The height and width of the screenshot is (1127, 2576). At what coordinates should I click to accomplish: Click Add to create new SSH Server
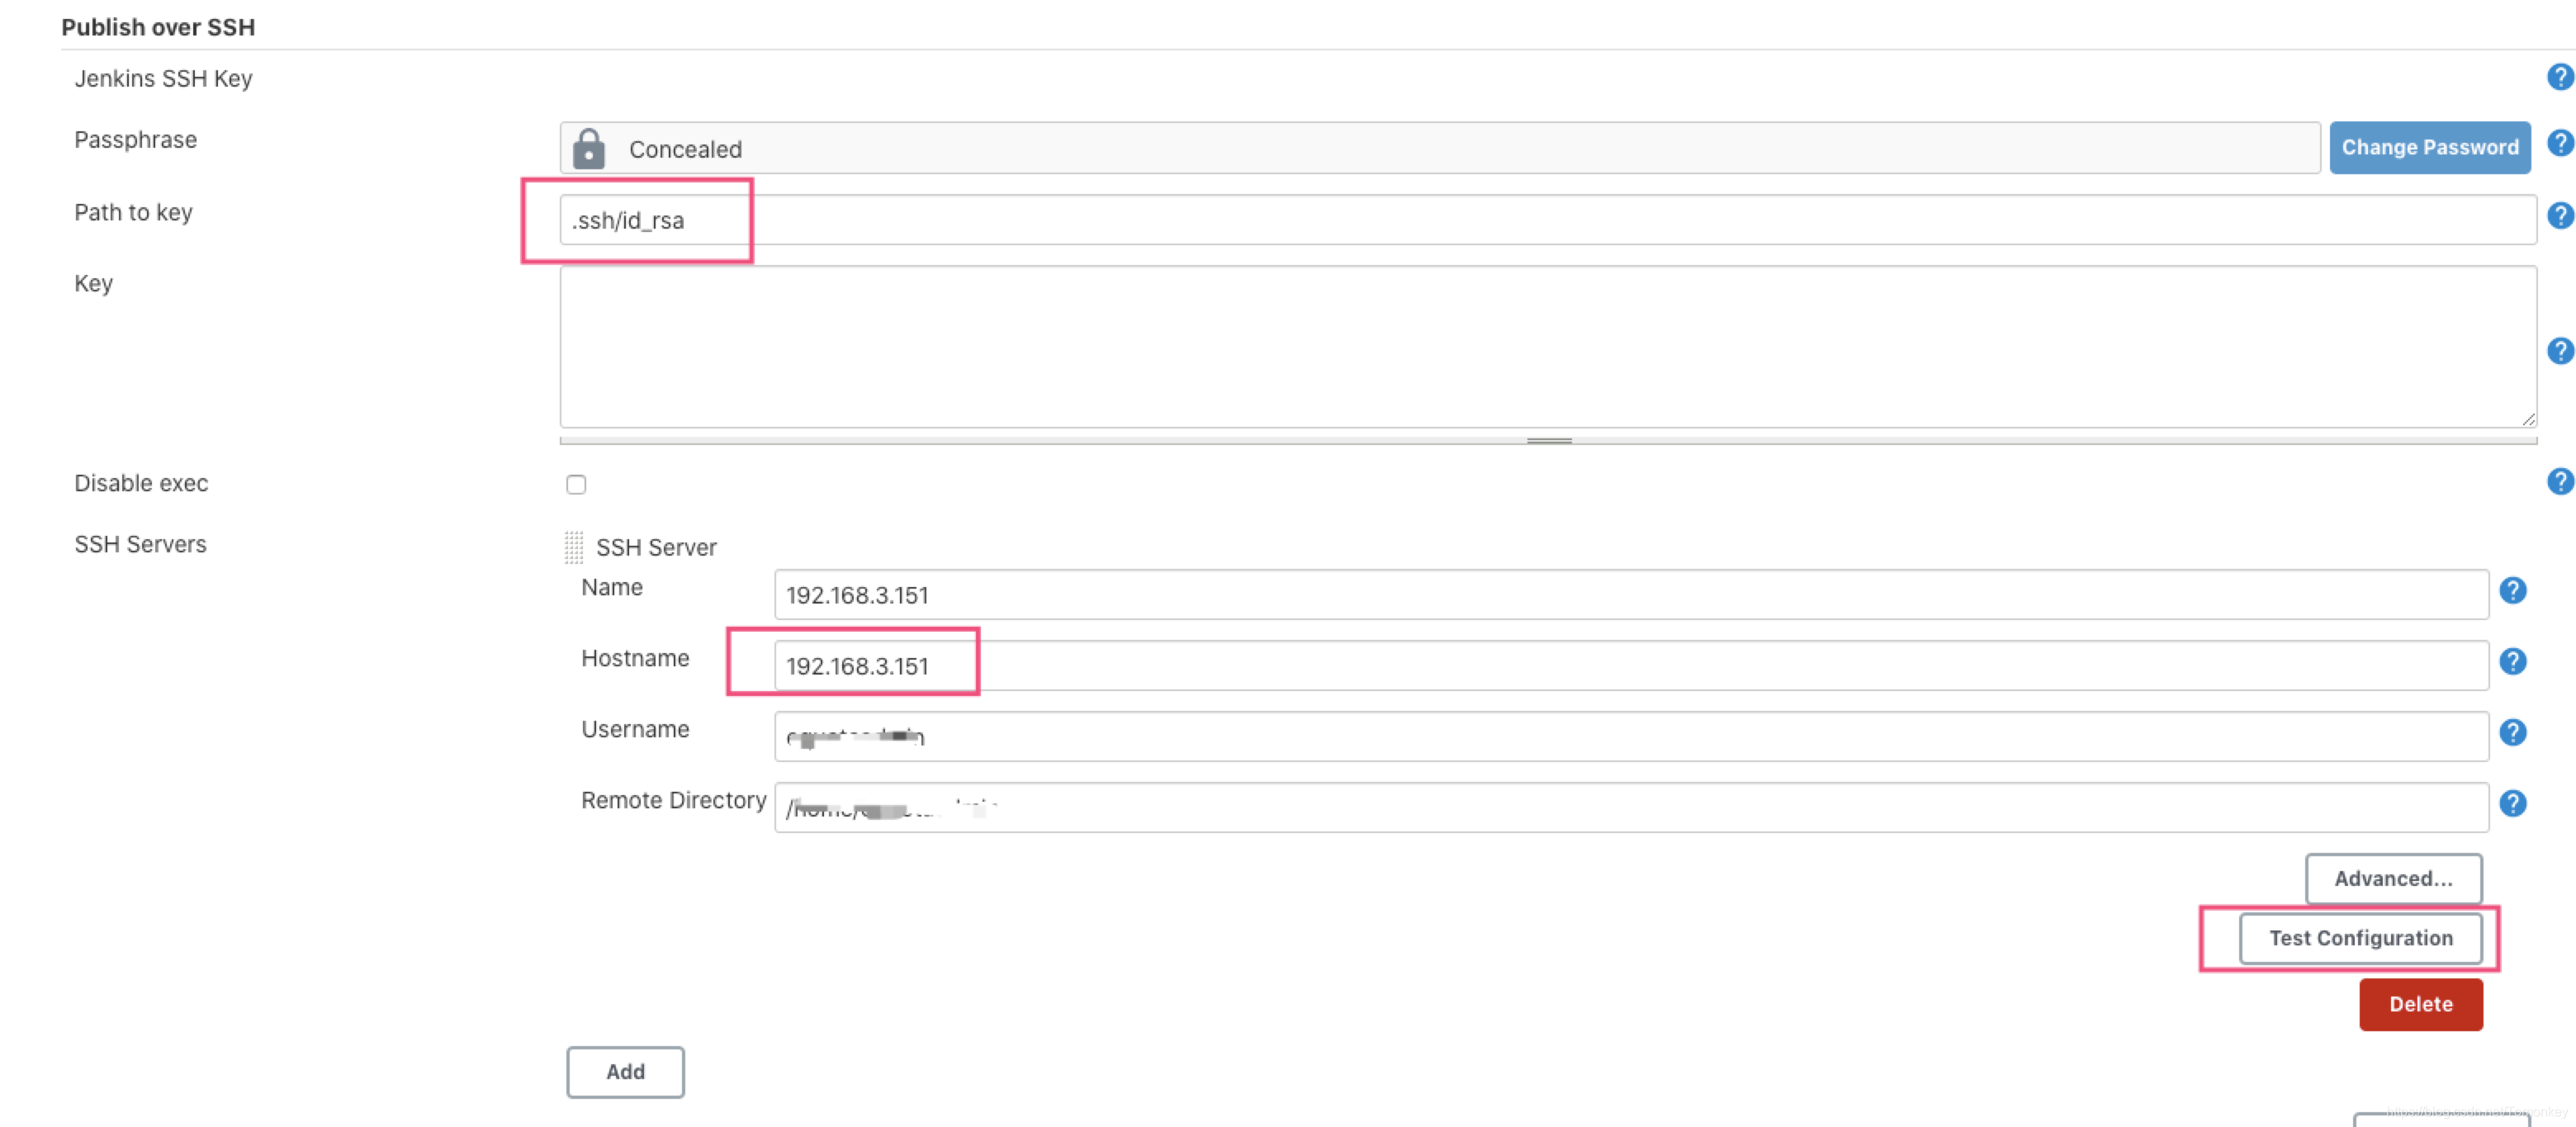coord(626,1071)
